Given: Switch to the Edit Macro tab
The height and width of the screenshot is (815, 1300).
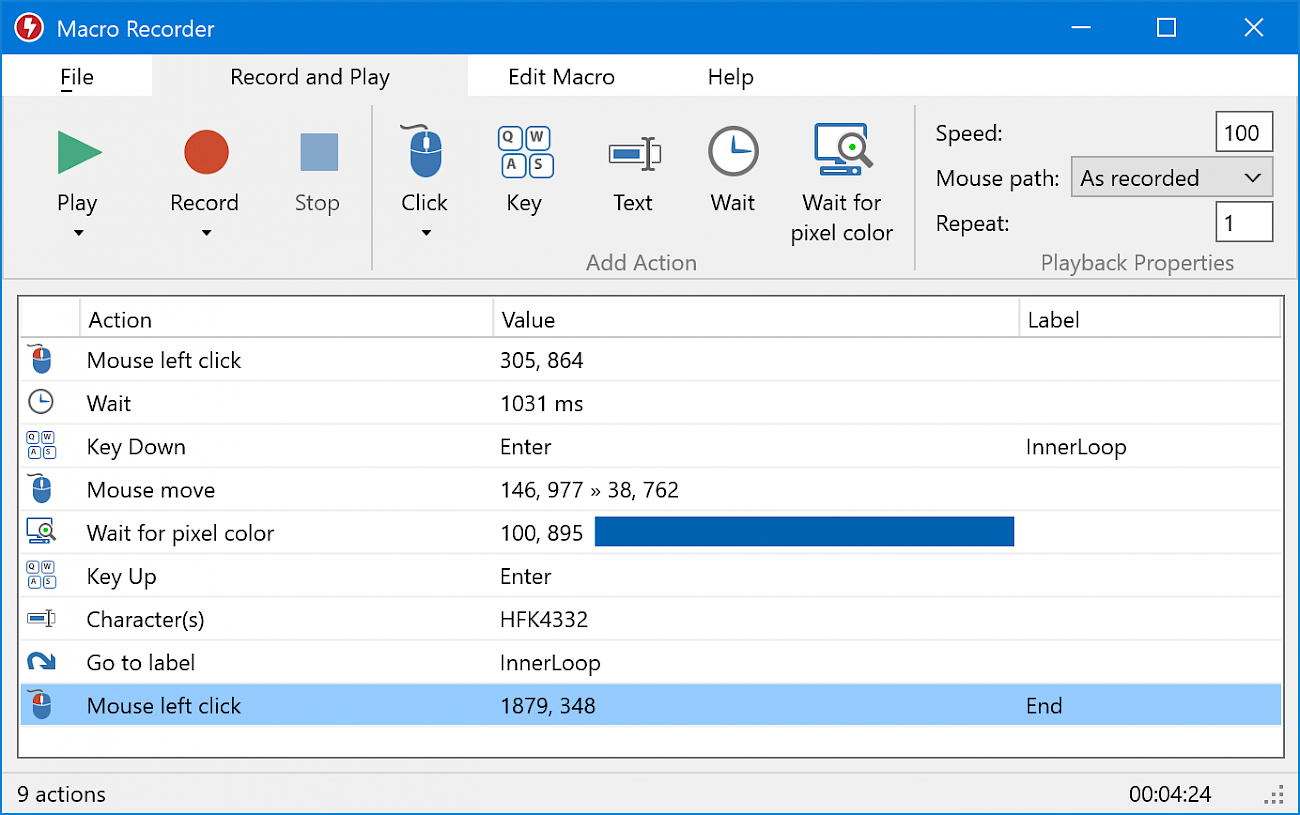Looking at the screenshot, I should tap(561, 76).
